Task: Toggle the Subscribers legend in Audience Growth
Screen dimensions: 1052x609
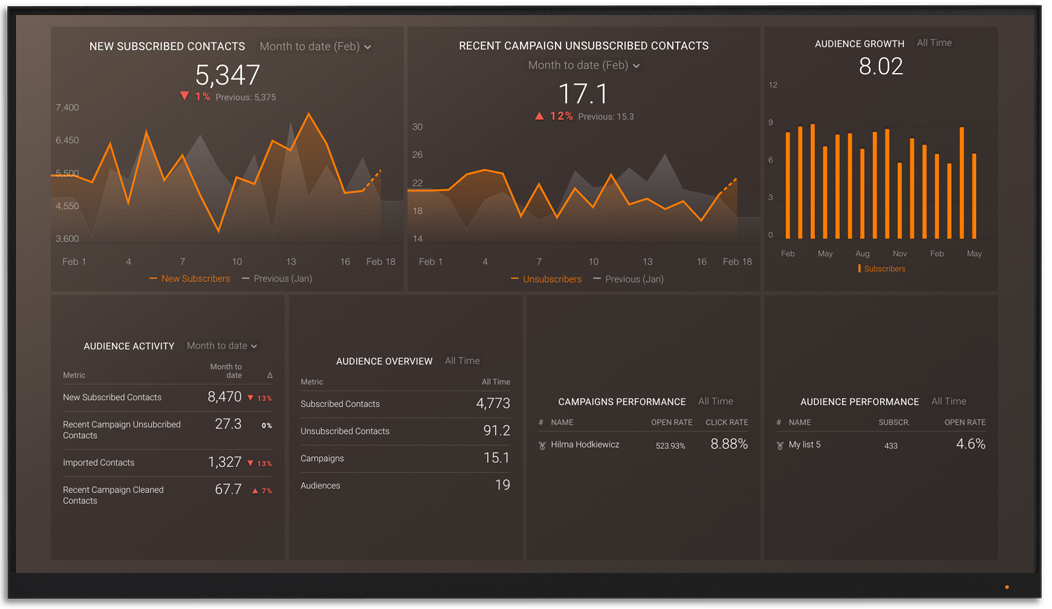Action: 882,269
